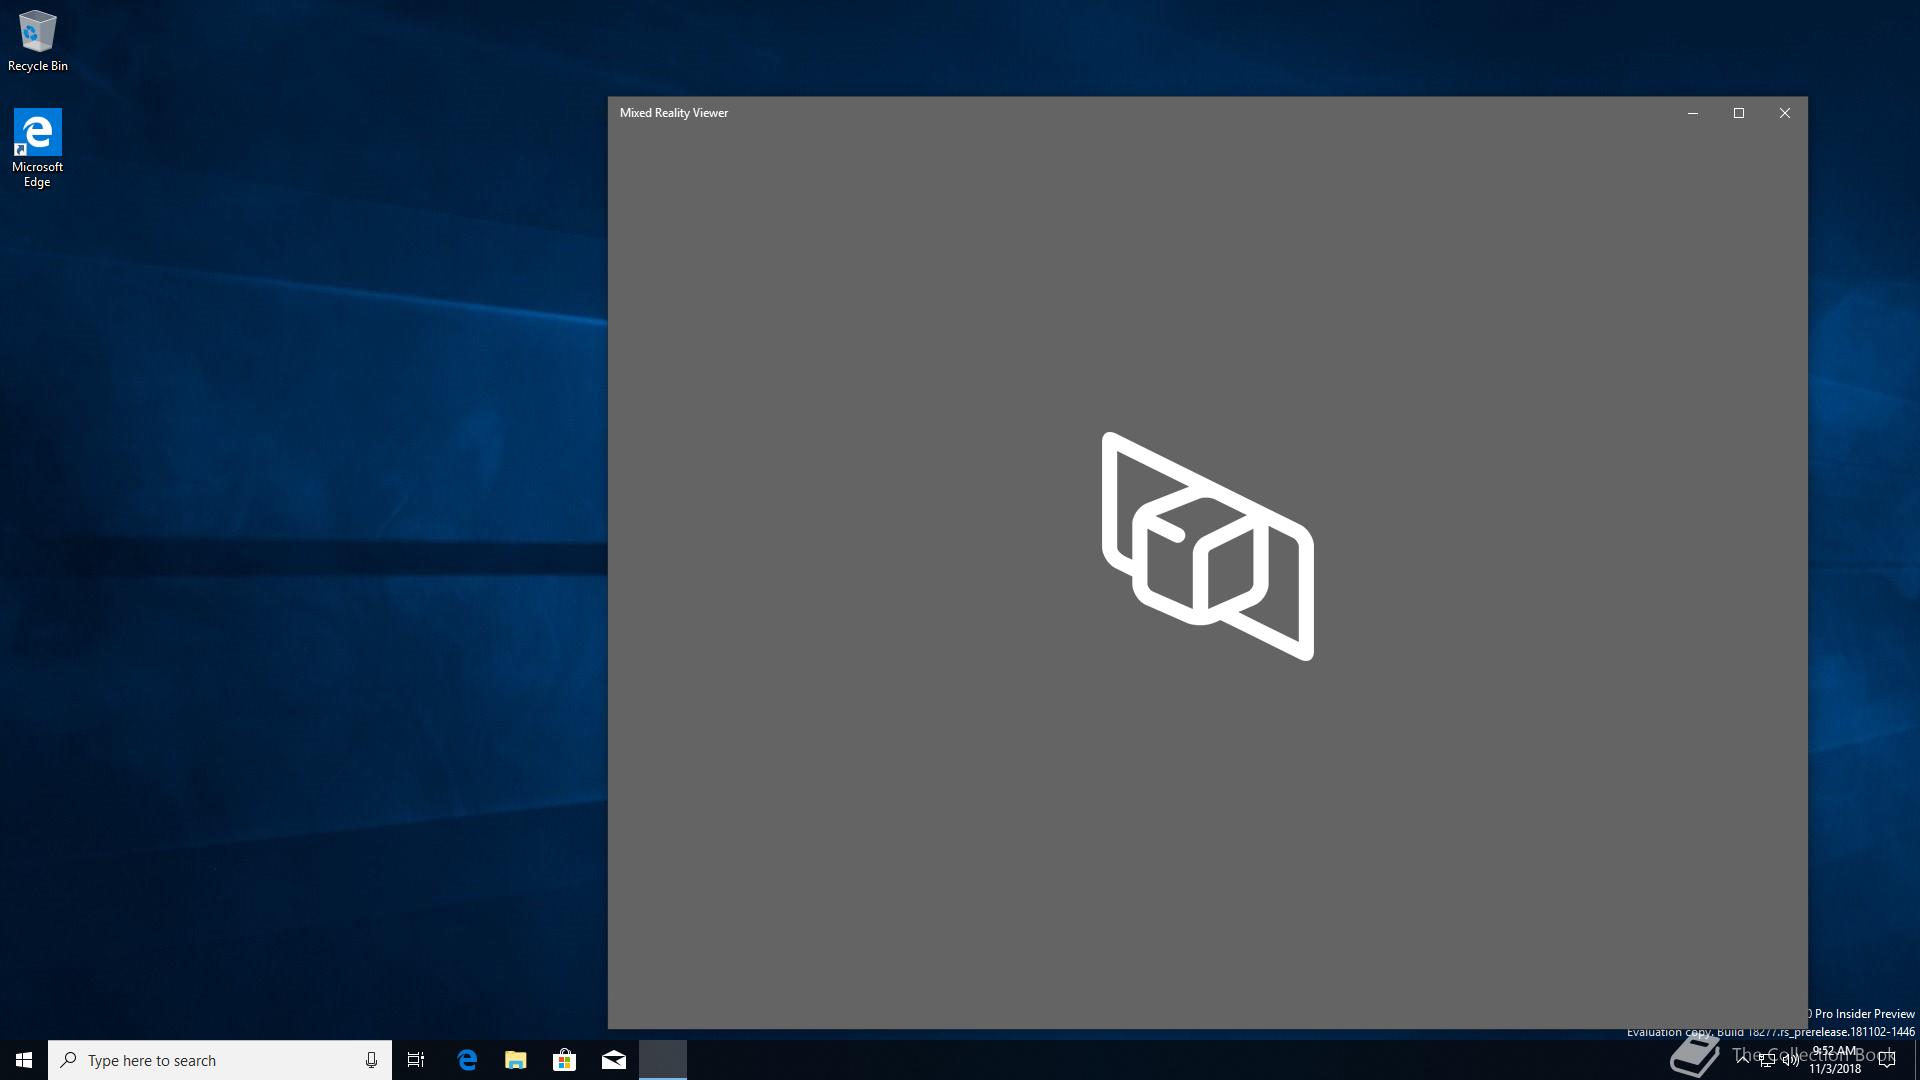Viewport: 1920px width, 1080px height.
Task: Expand hidden system tray icons chevron
Action: click(x=1743, y=1059)
